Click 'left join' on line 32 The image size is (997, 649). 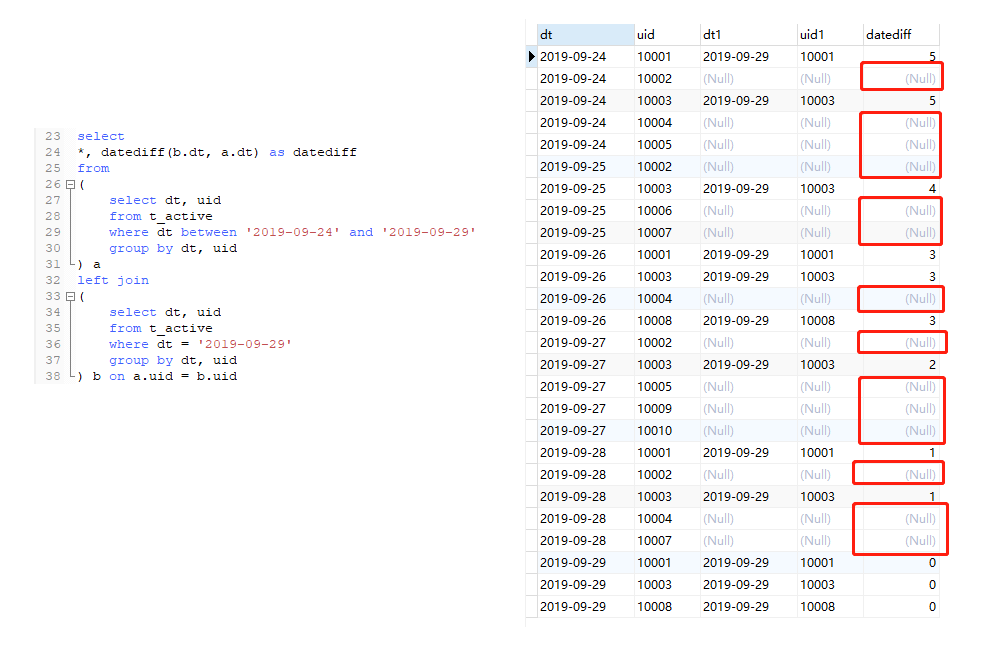(113, 280)
